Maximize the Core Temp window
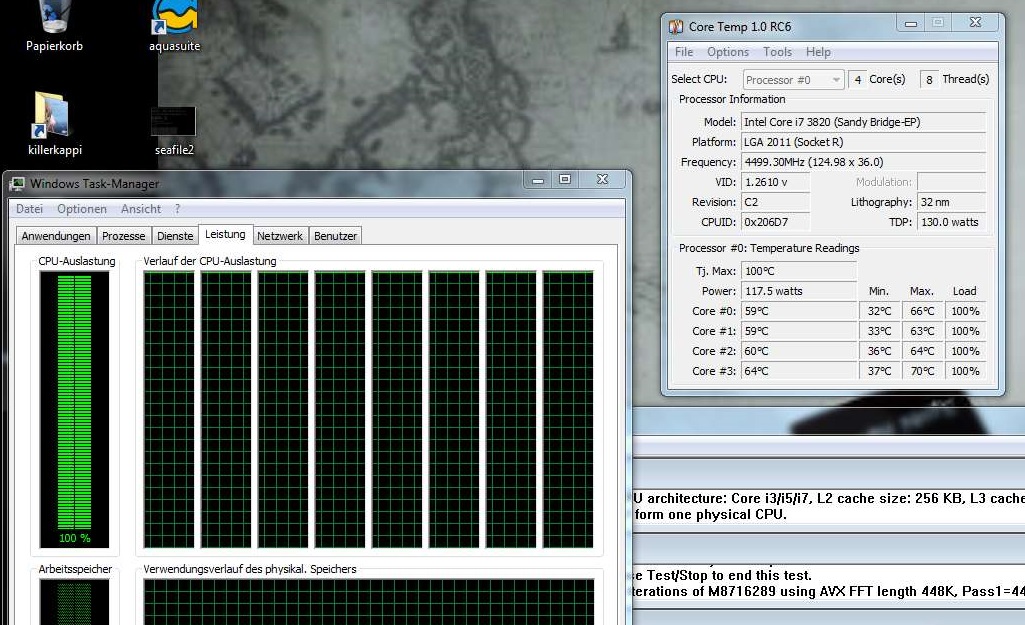Viewport: 1025px width, 625px height. coord(938,24)
